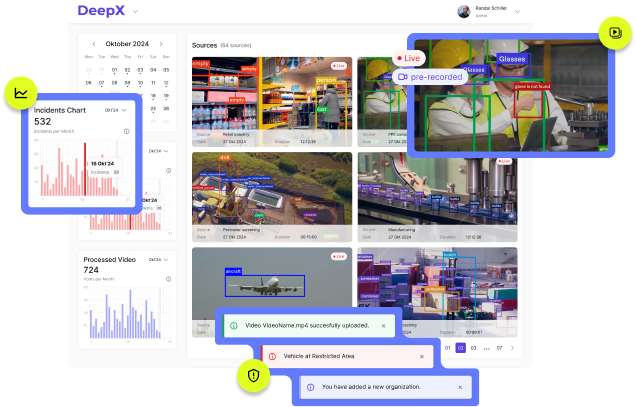Close the Vehicle at Restricted Area alert
This screenshot has height=407, width=636.
[x=422, y=355]
